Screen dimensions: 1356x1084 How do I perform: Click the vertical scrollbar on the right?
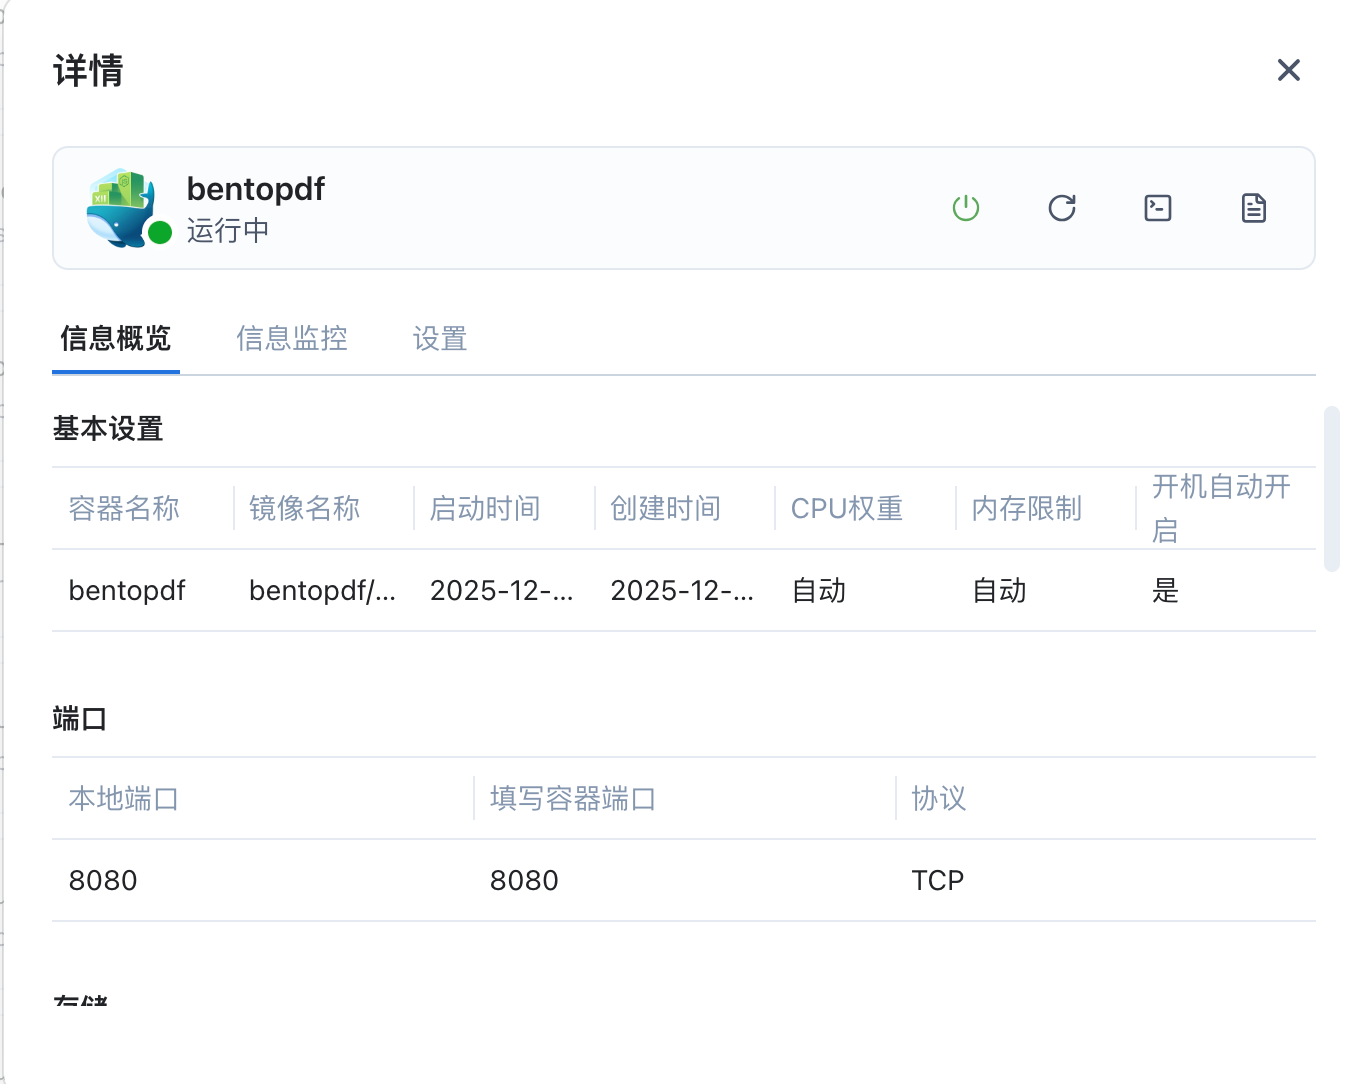1331,488
